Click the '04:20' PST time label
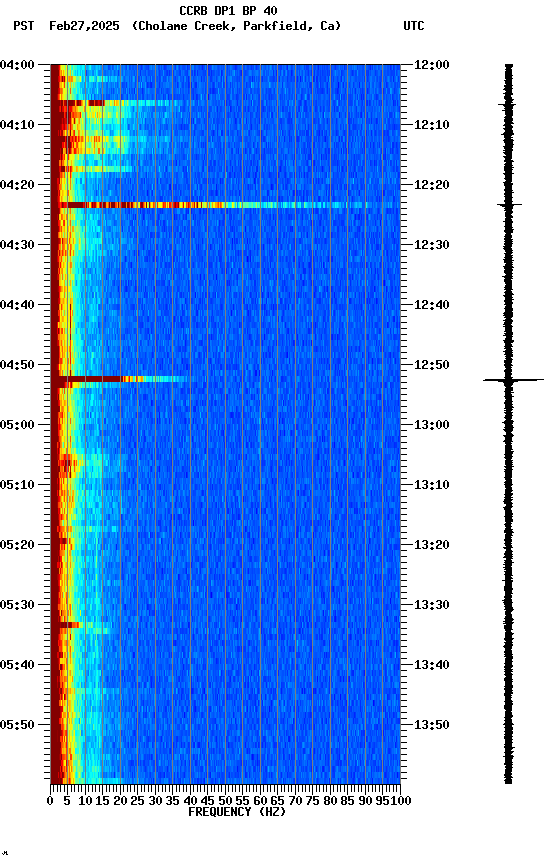 pos(17,185)
